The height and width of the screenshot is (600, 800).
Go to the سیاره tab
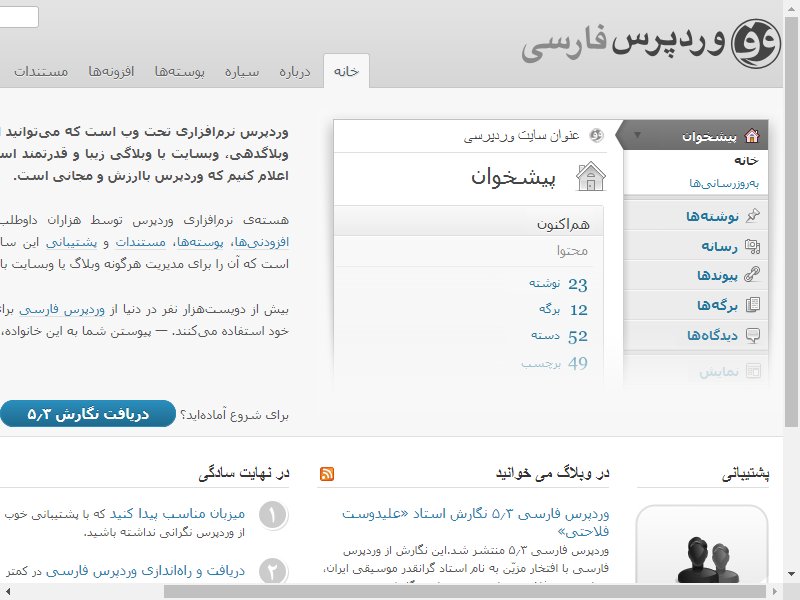(x=242, y=71)
